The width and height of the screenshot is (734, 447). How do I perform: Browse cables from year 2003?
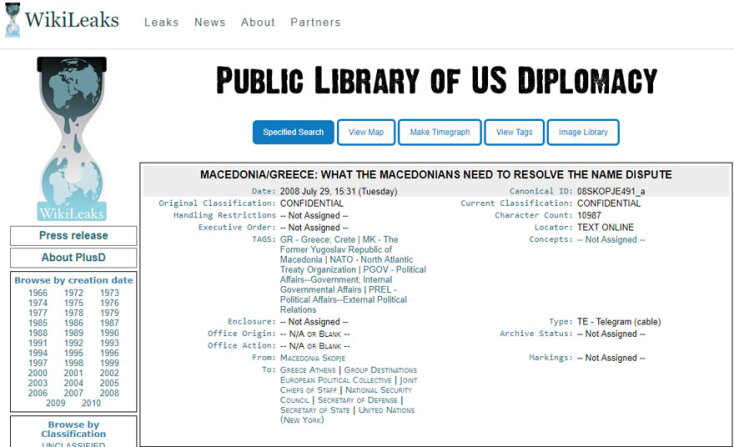pos(38,383)
